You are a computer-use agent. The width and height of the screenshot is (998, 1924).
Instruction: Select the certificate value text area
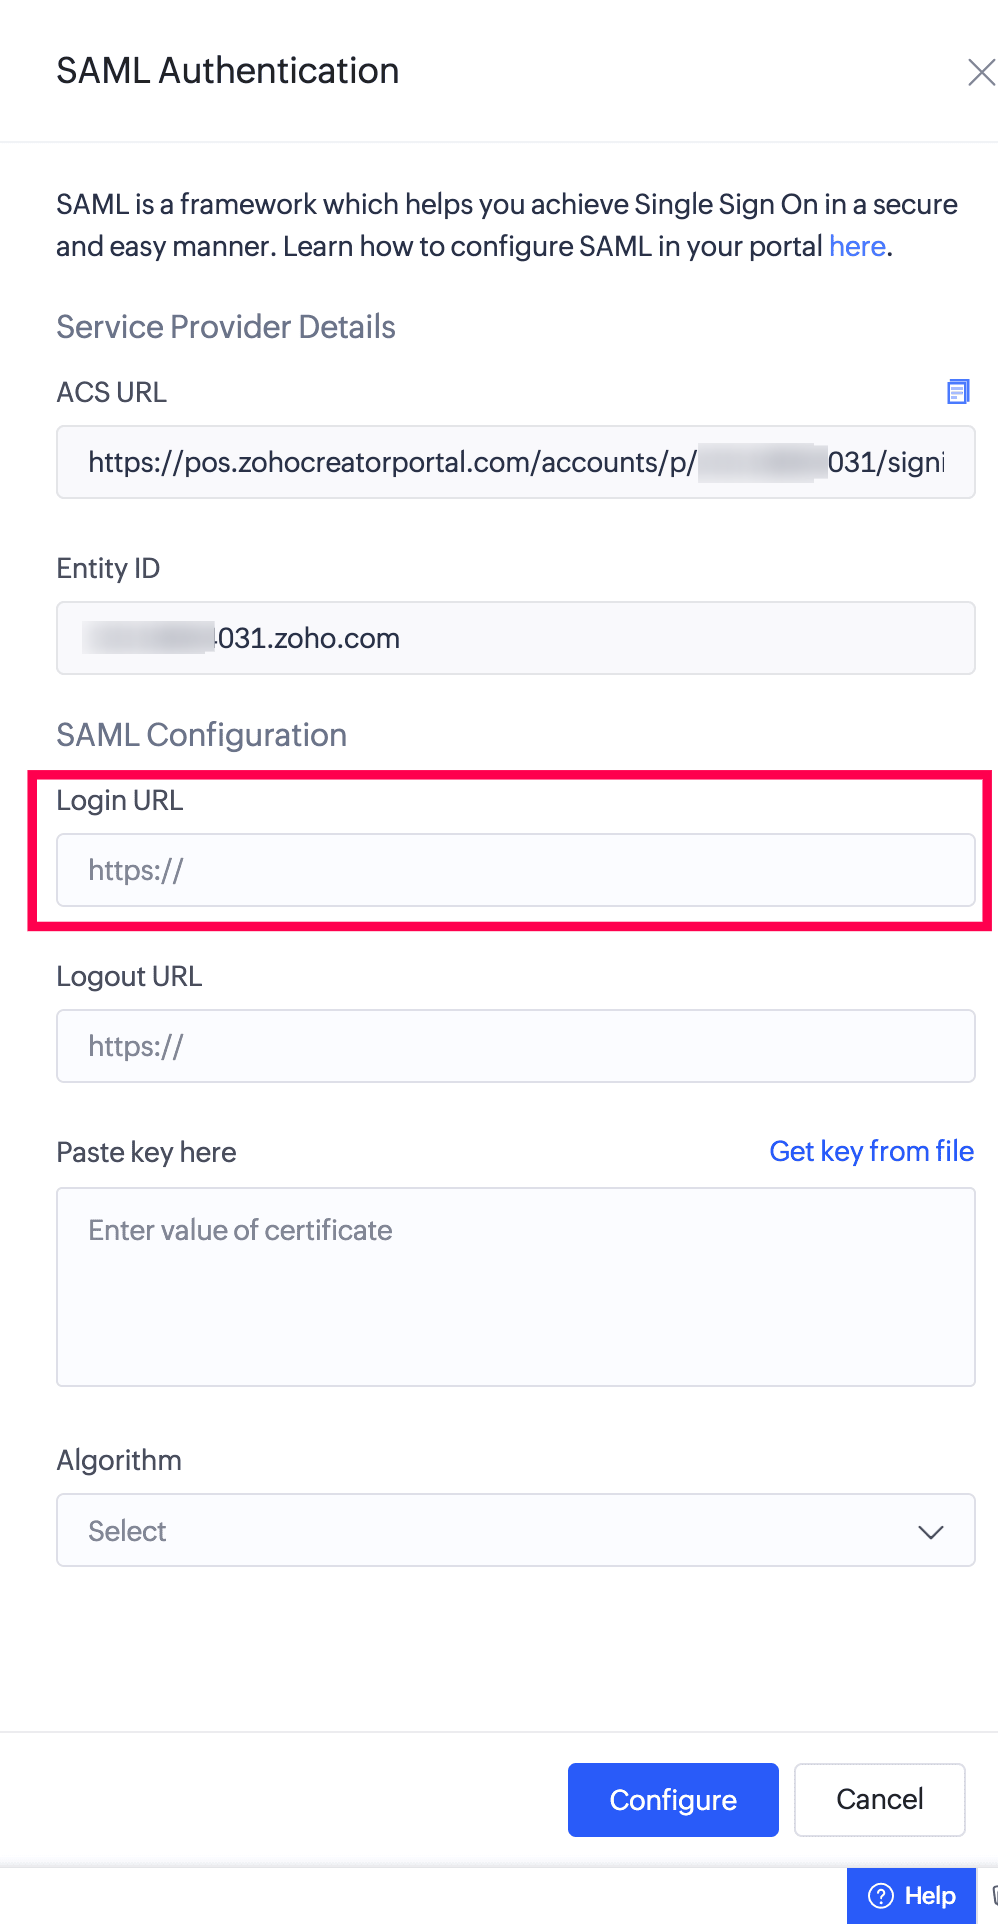(515, 1286)
